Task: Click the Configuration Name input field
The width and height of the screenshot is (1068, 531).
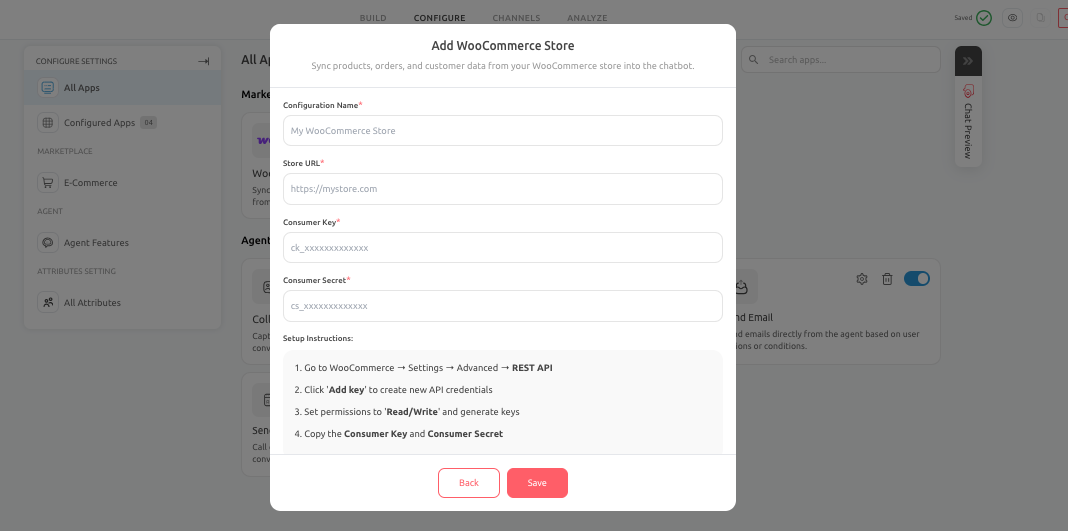Action: [x=503, y=131]
